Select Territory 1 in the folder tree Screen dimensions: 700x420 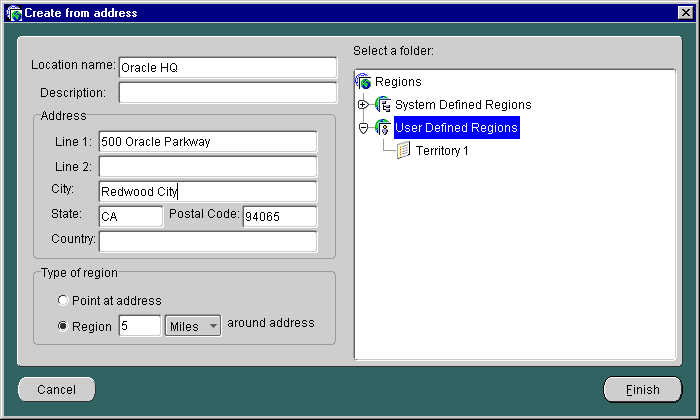pyautogui.click(x=442, y=151)
